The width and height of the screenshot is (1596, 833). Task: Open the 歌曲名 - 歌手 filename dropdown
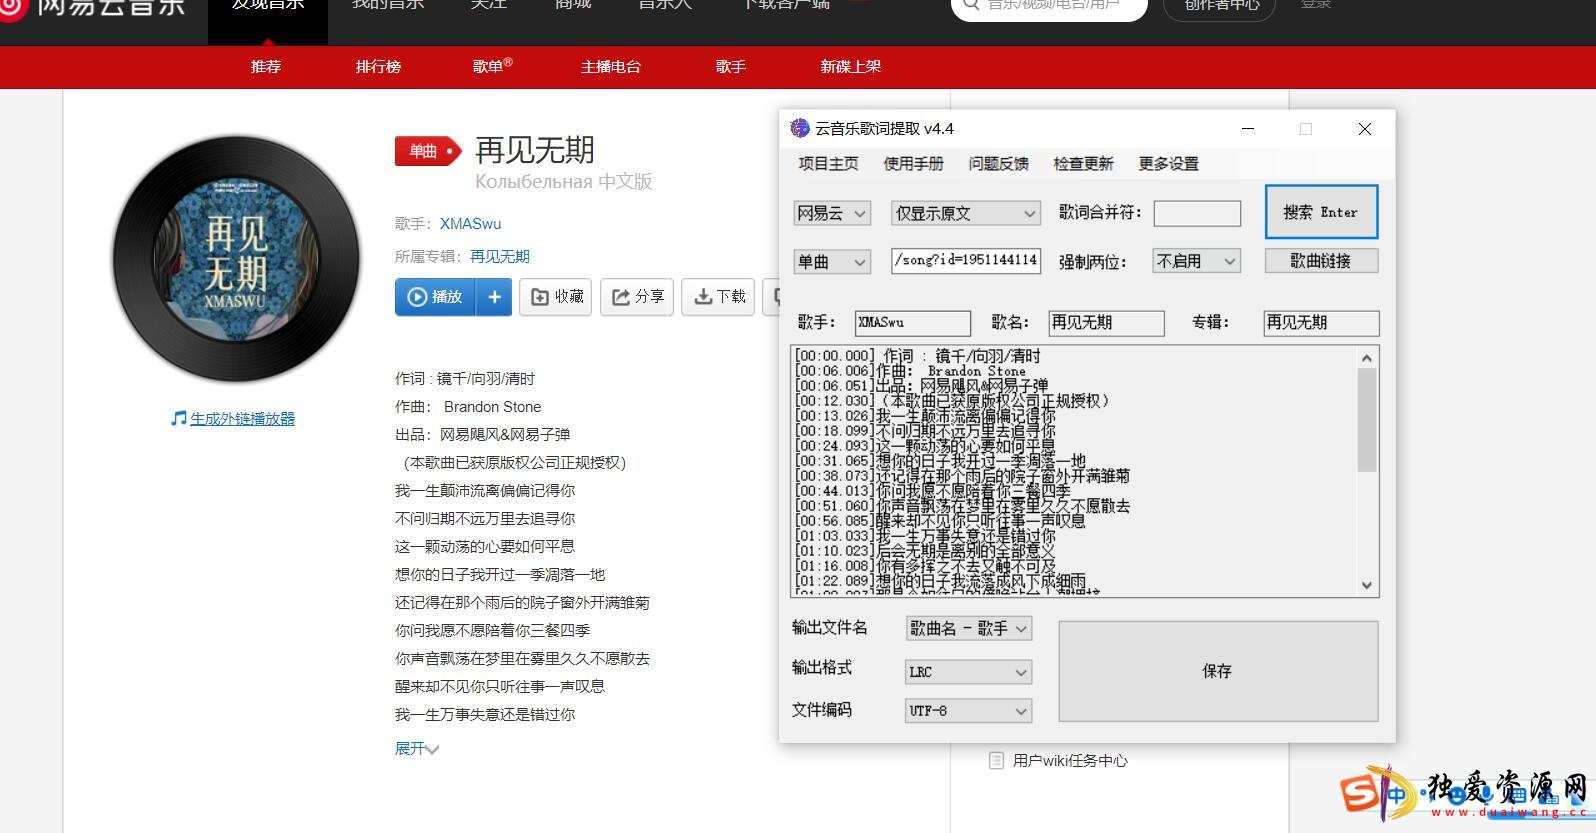[968, 628]
